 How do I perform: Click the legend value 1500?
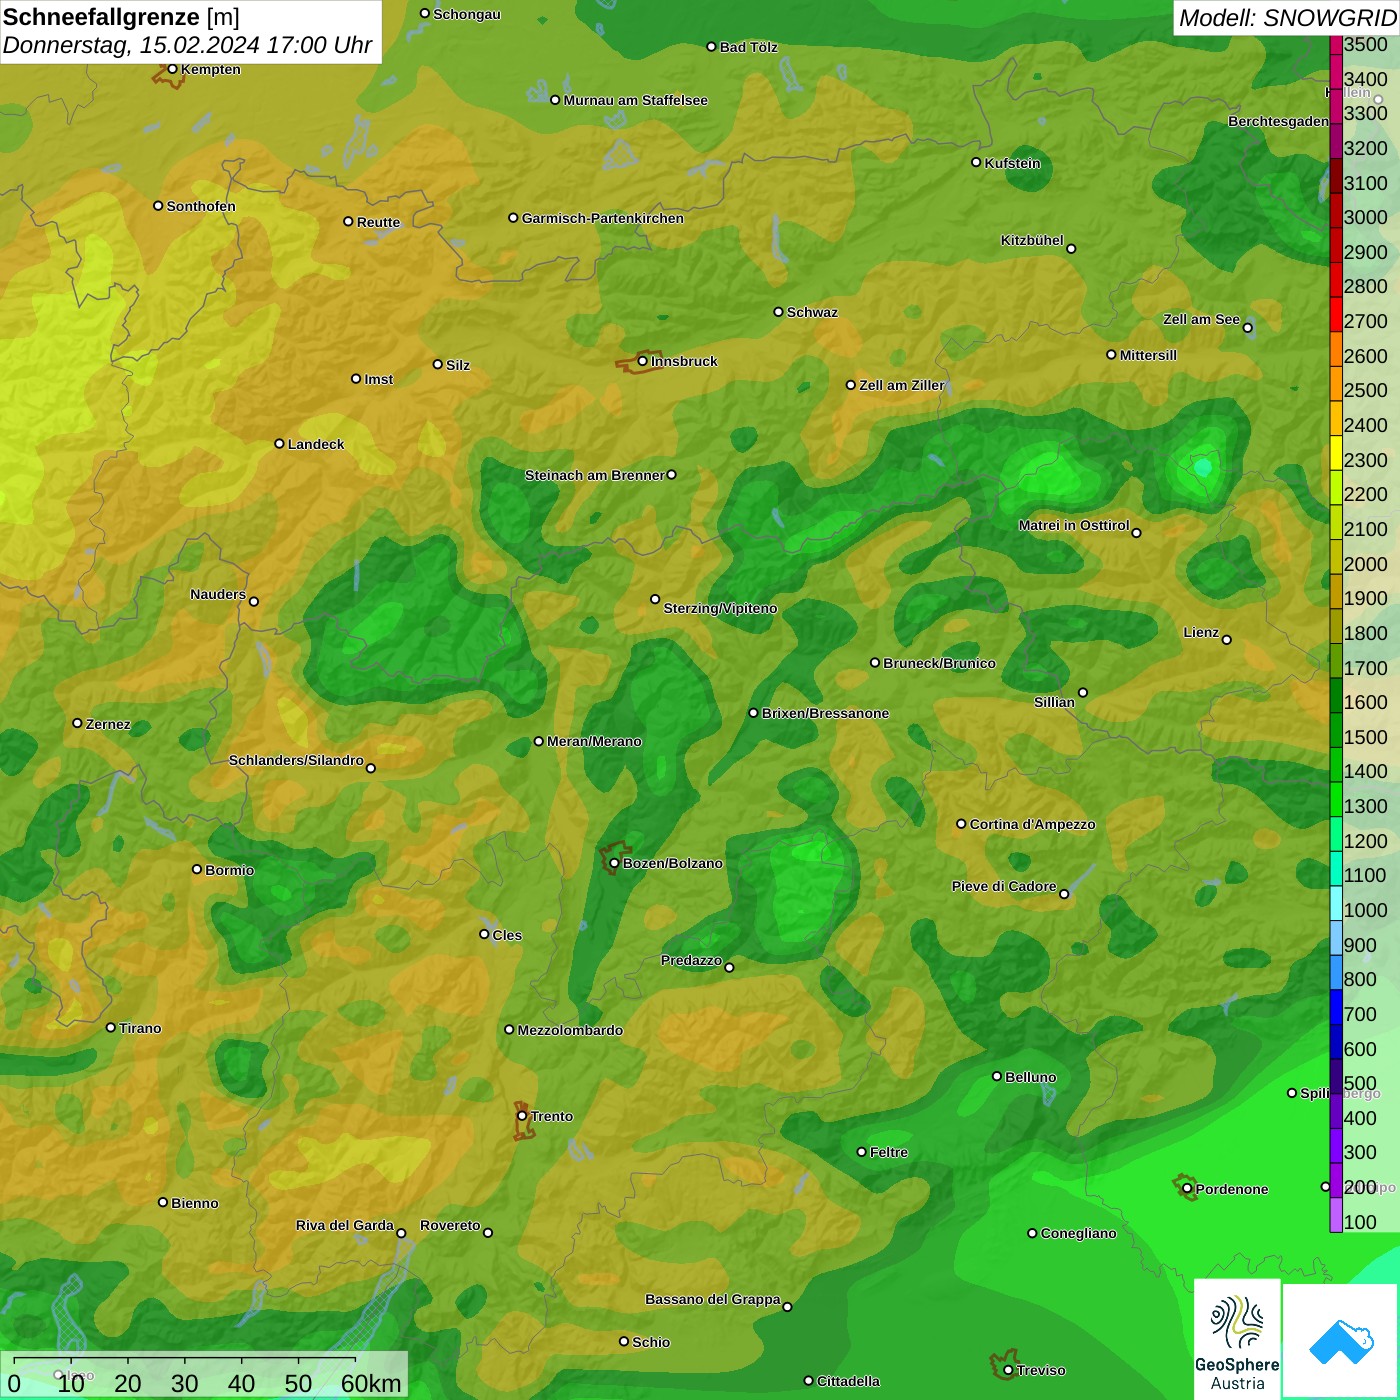point(1365,737)
